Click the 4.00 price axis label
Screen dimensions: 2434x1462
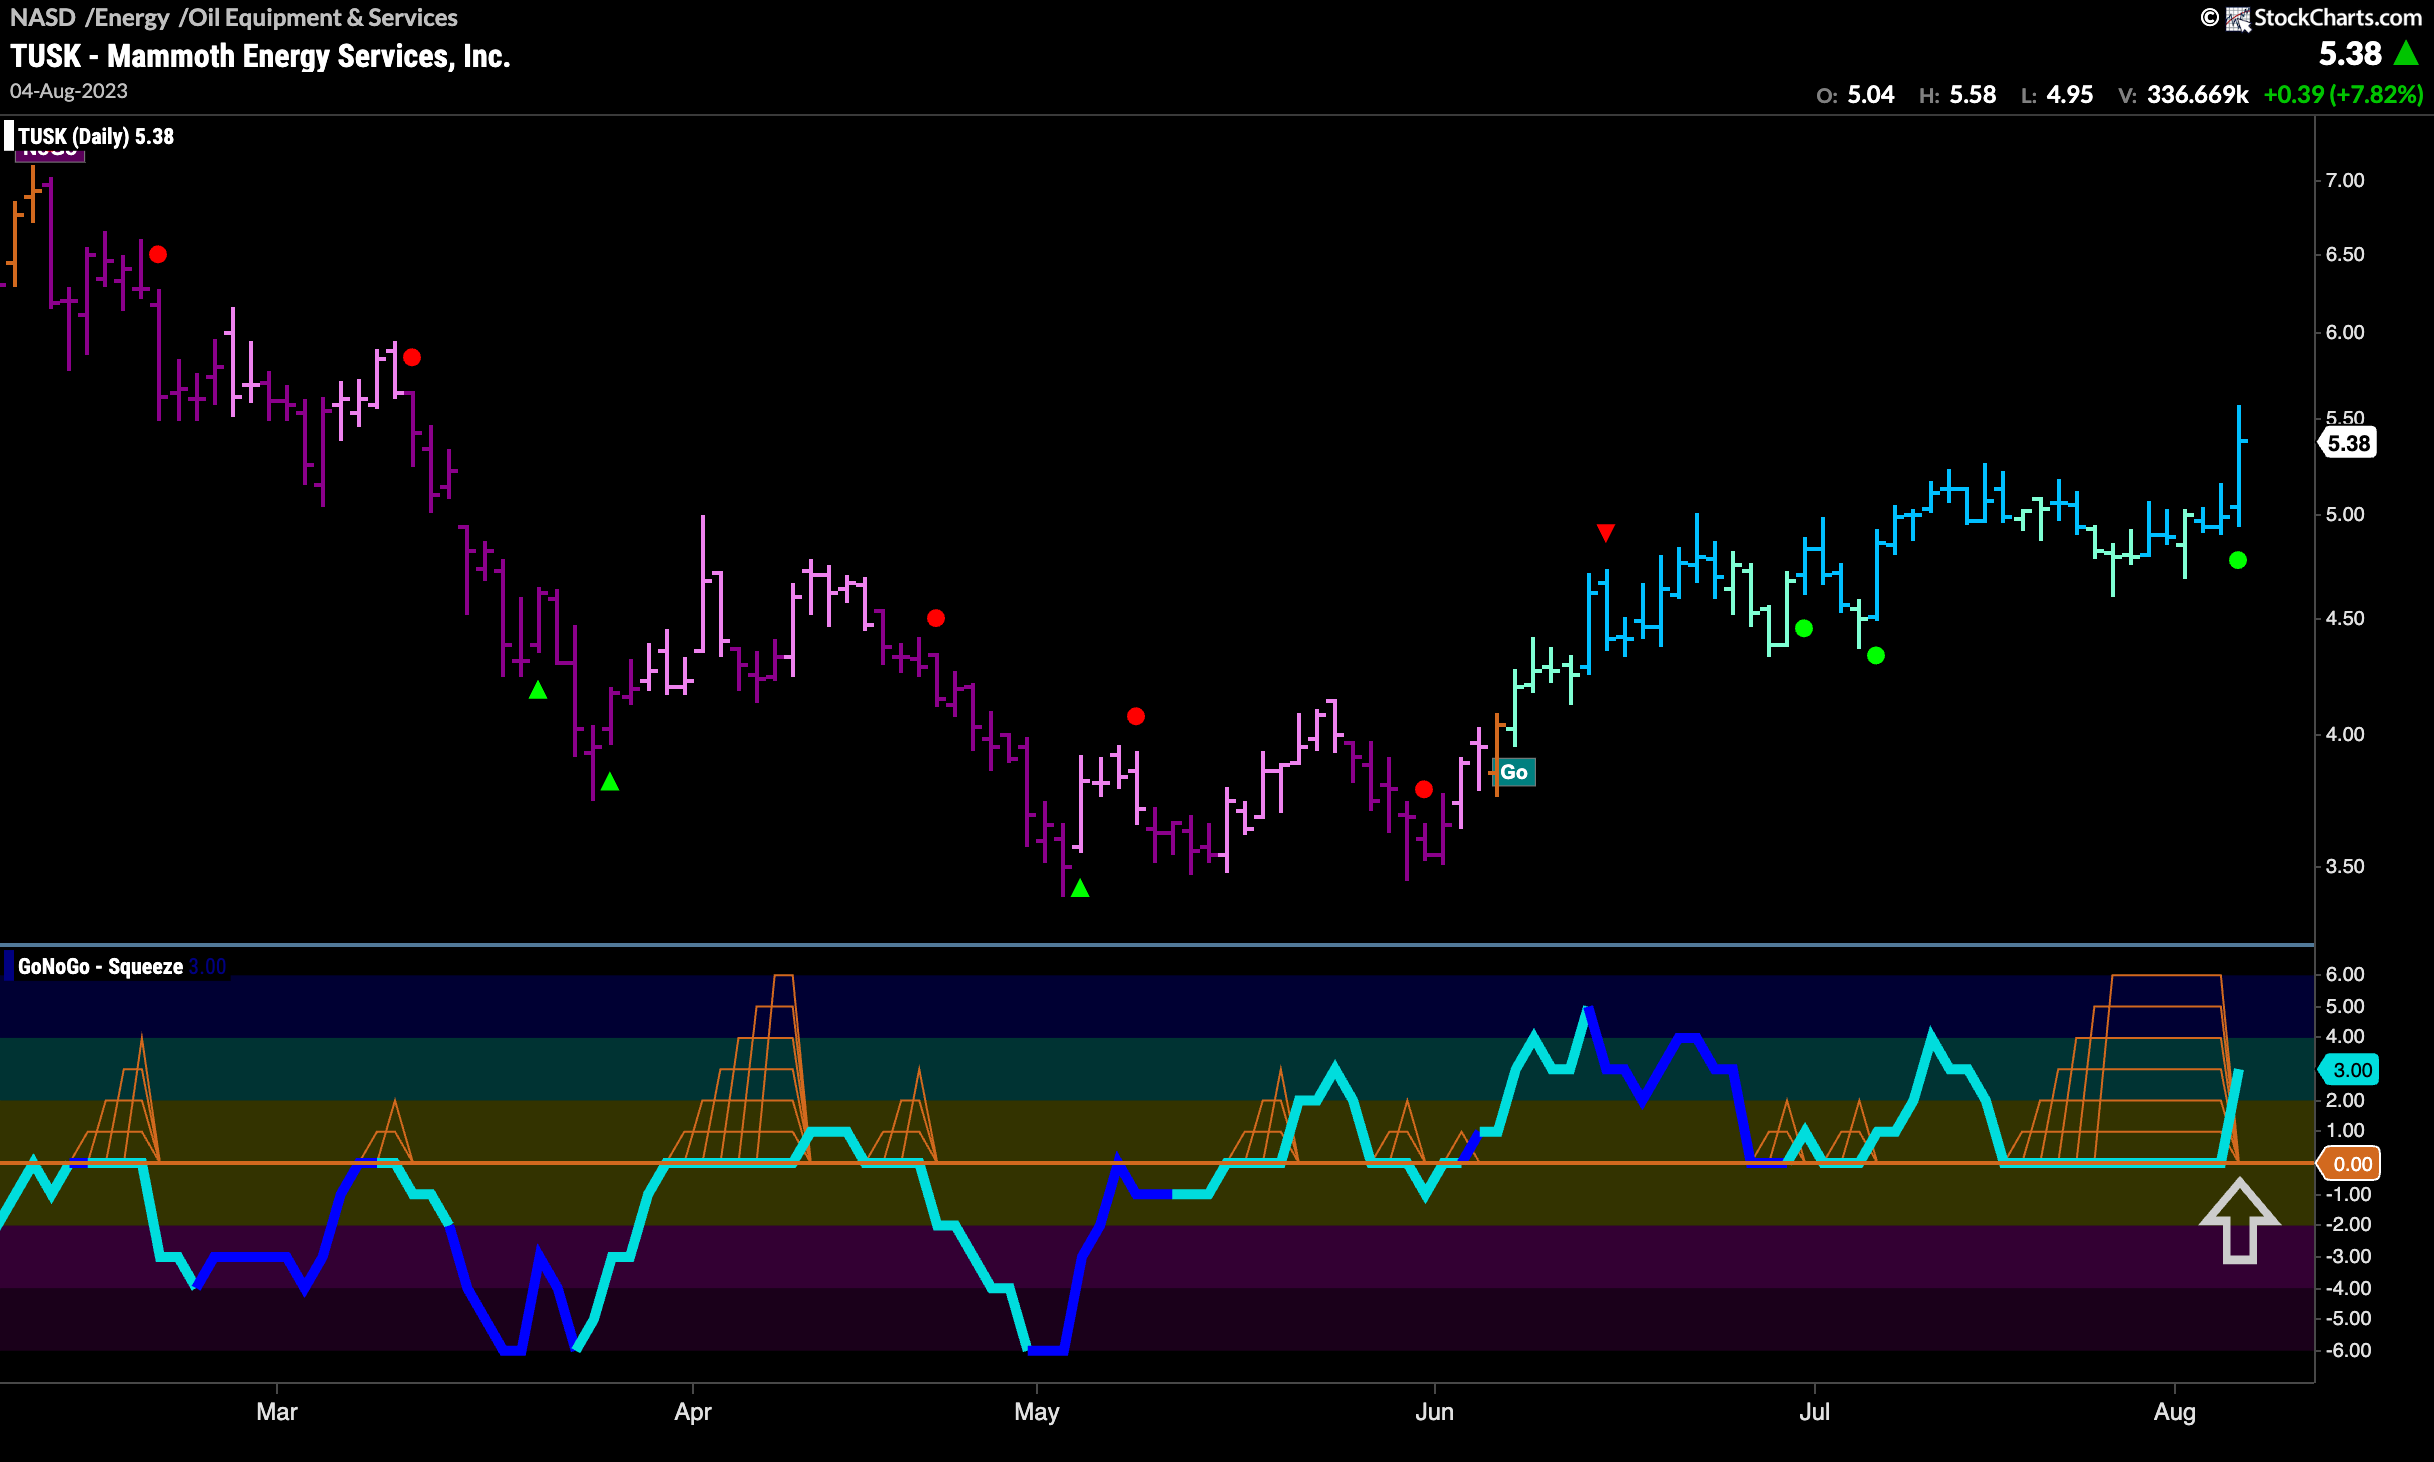[2345, 735]
